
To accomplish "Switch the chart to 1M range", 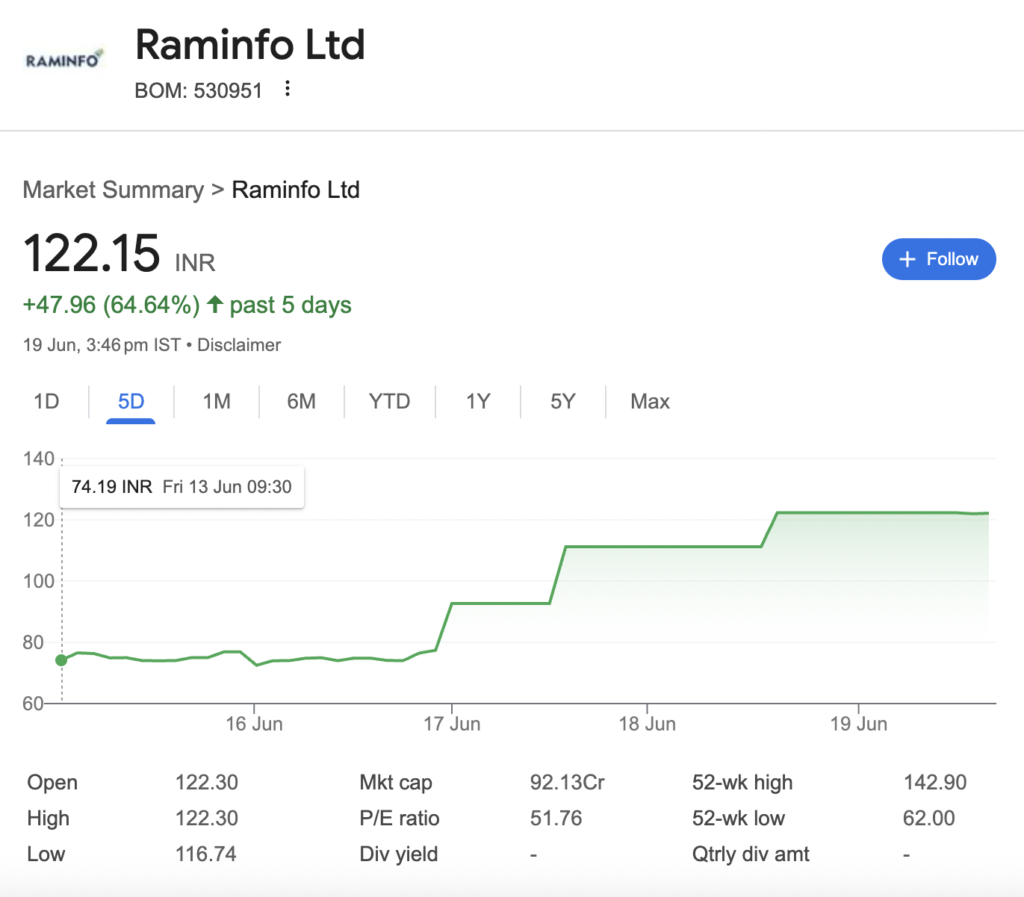I will click(x=216, y=401).
